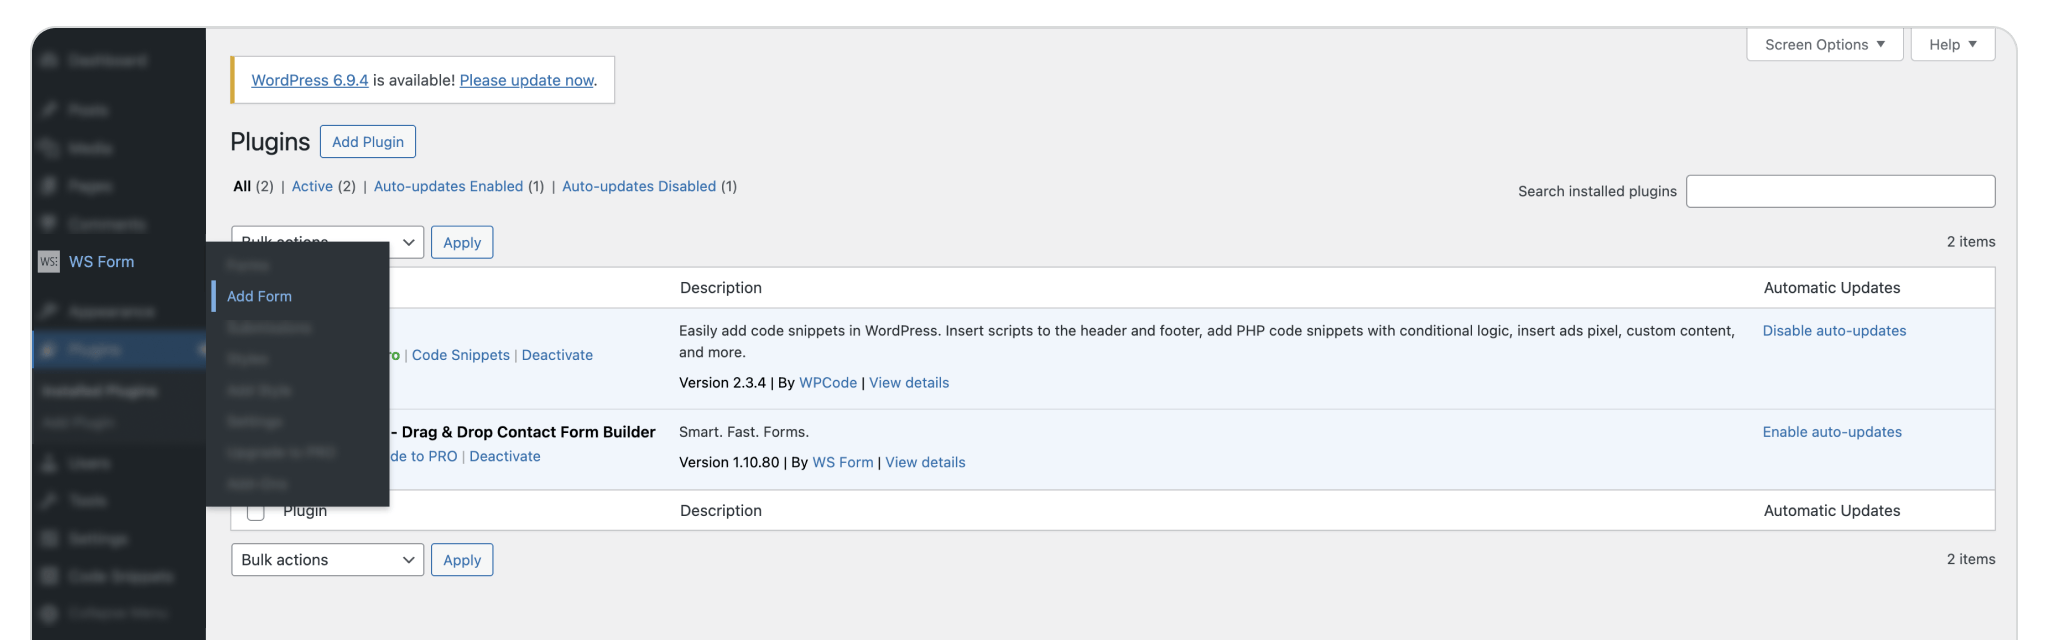Open Code Snippets link in WPCode row

click(461, 355)
